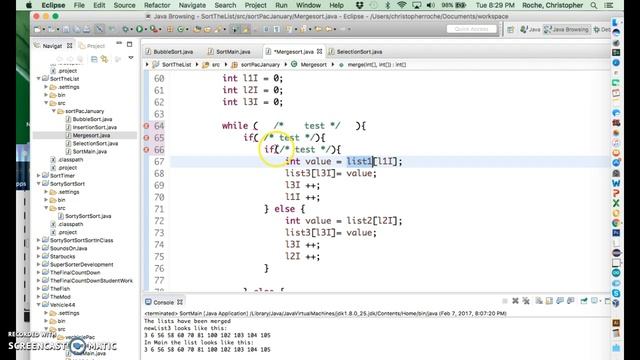Open InsertionSort.java in the Navigator
Image resolution: width=640 pixels, height=360 pixels.
[x=94, y=127]
